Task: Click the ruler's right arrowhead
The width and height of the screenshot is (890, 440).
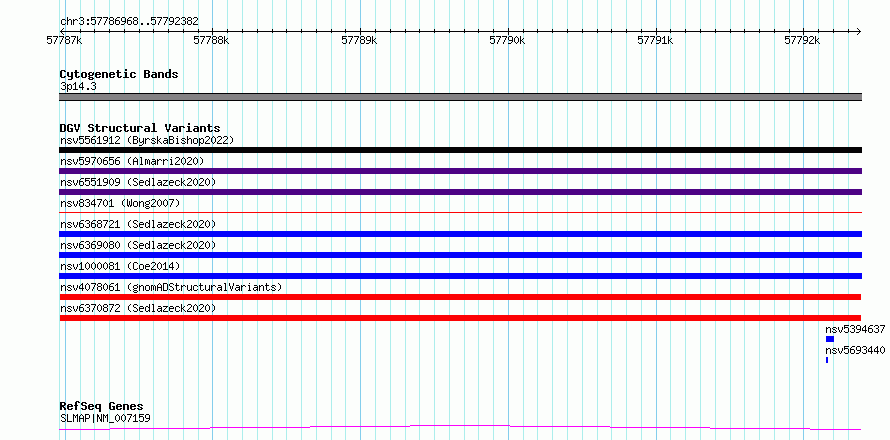Action: (859, 31)
